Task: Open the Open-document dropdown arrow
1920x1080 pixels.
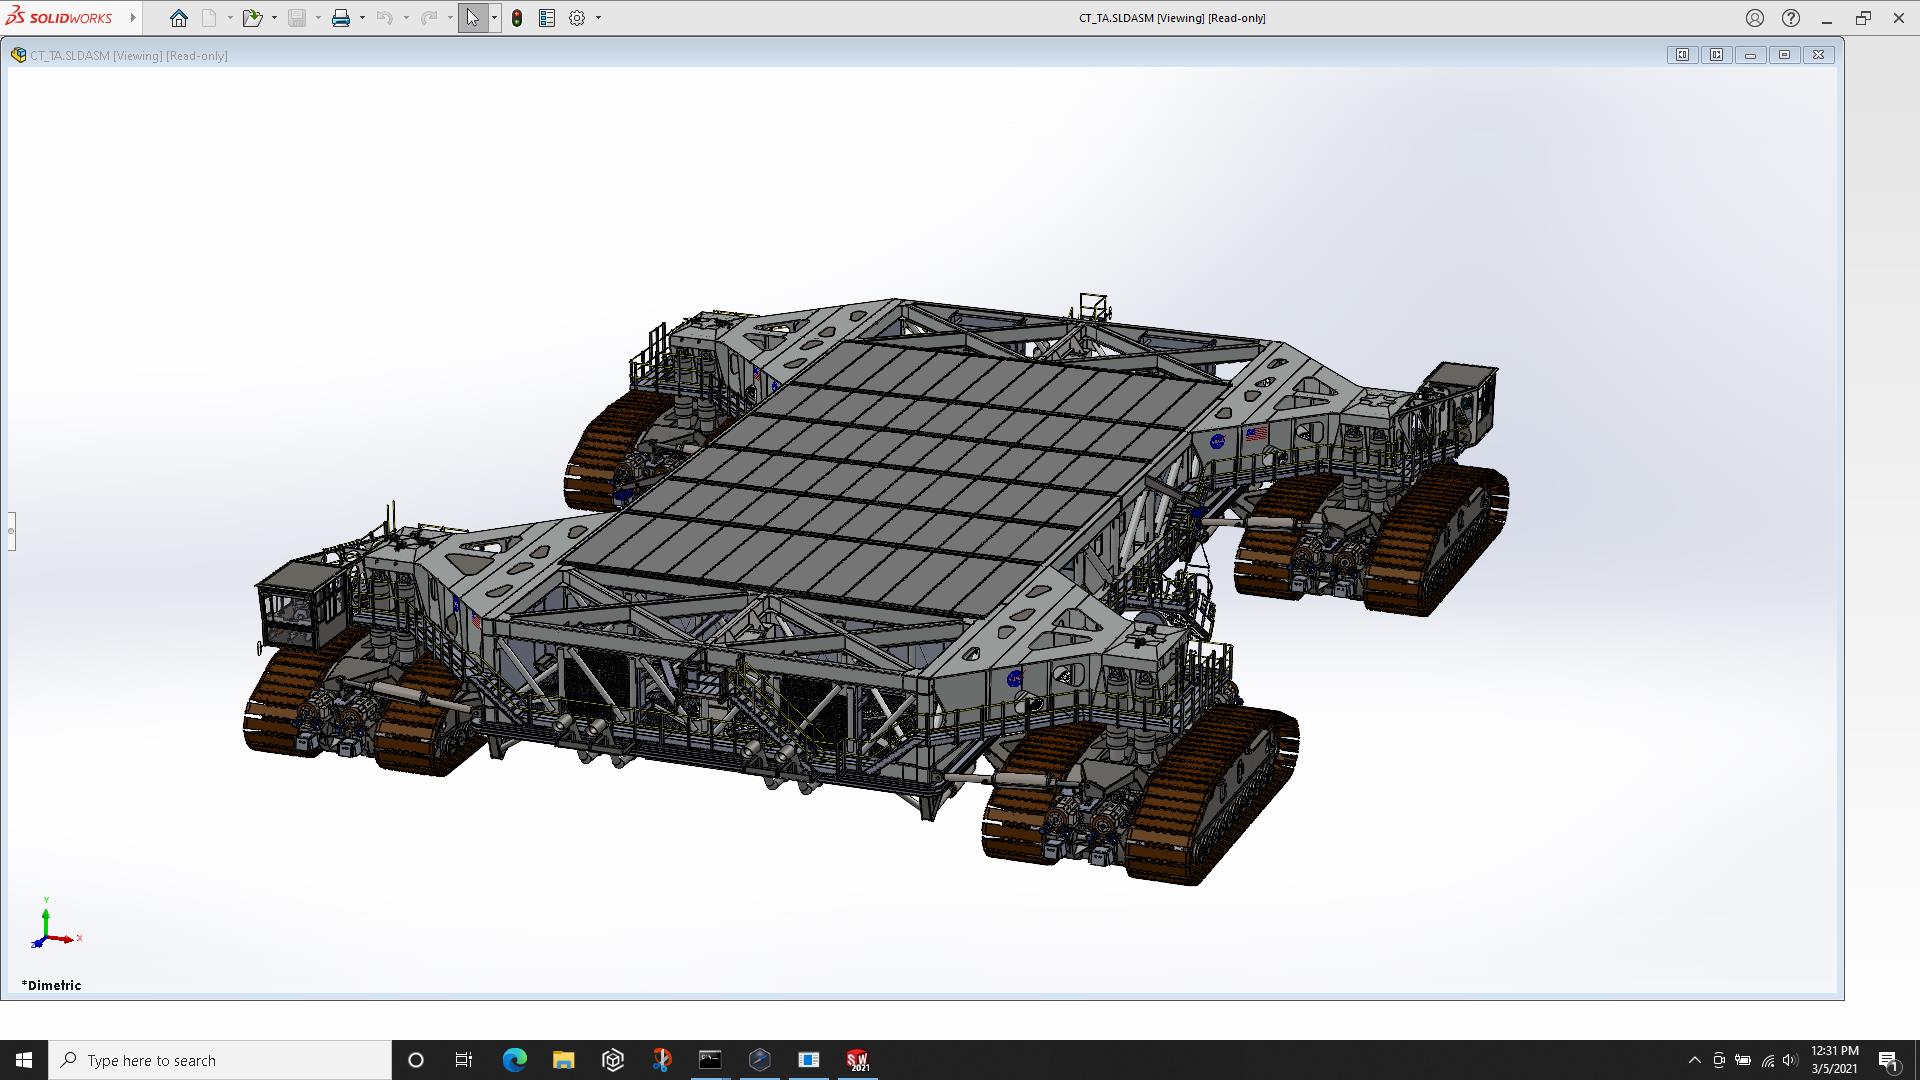Action: tap(274, 18)
